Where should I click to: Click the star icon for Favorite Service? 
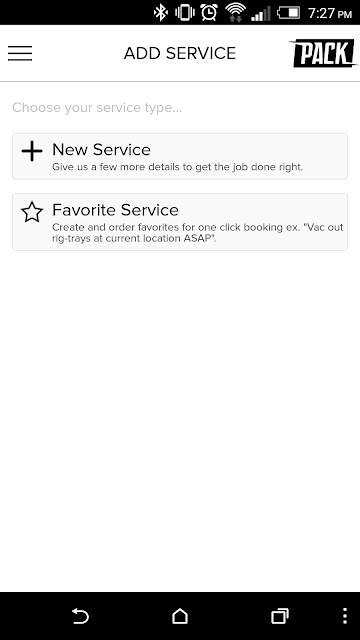click(x=32, y=212)
